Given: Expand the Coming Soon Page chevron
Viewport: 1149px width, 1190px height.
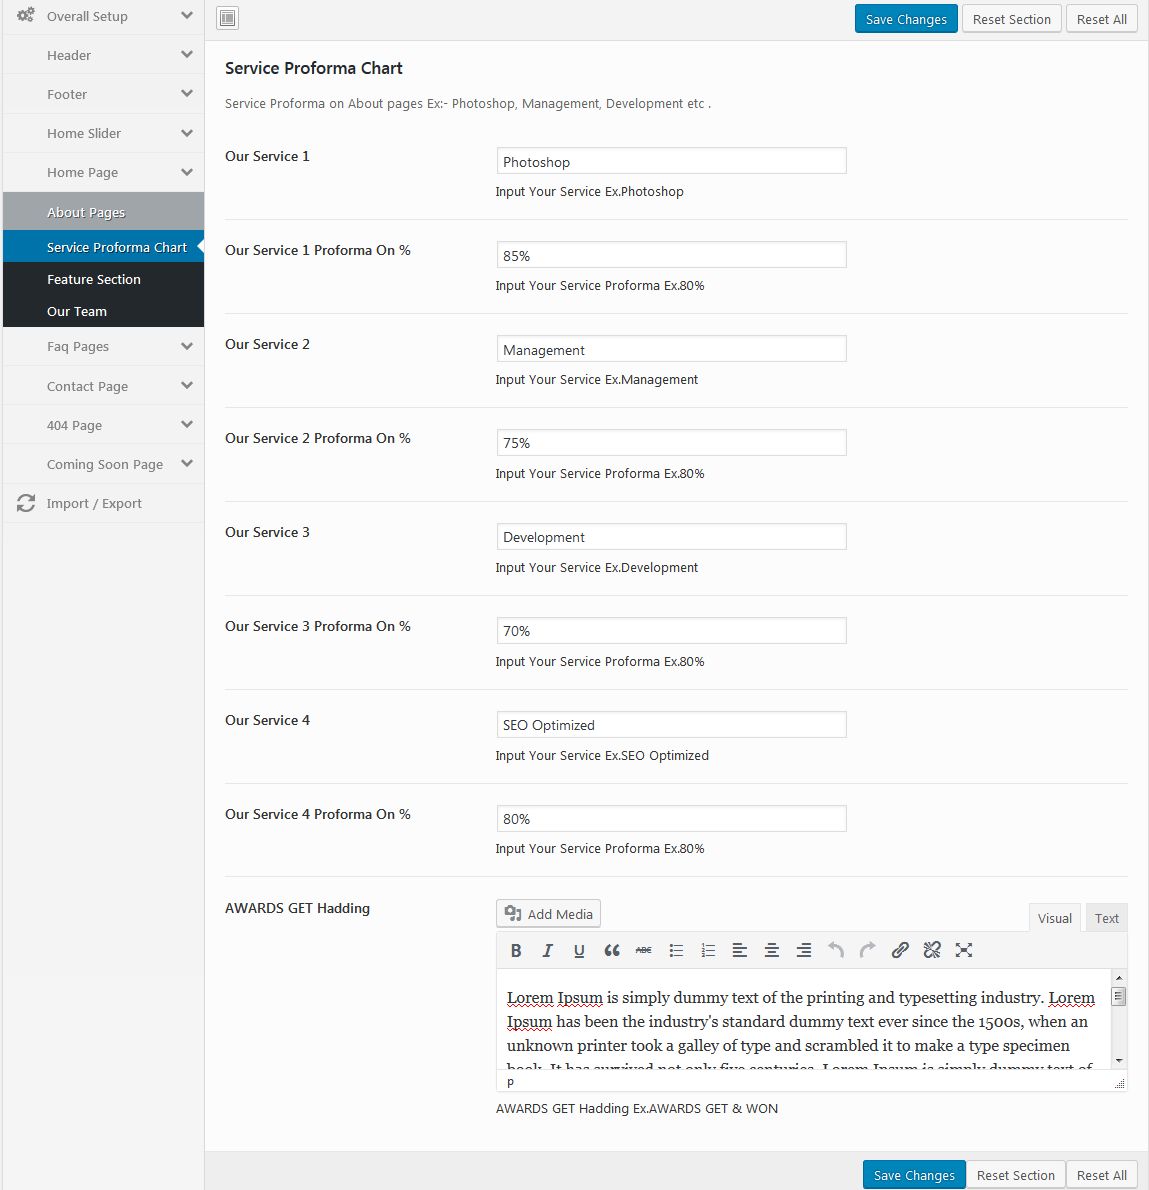Looking at the screenshot, I should click(187, 464).
